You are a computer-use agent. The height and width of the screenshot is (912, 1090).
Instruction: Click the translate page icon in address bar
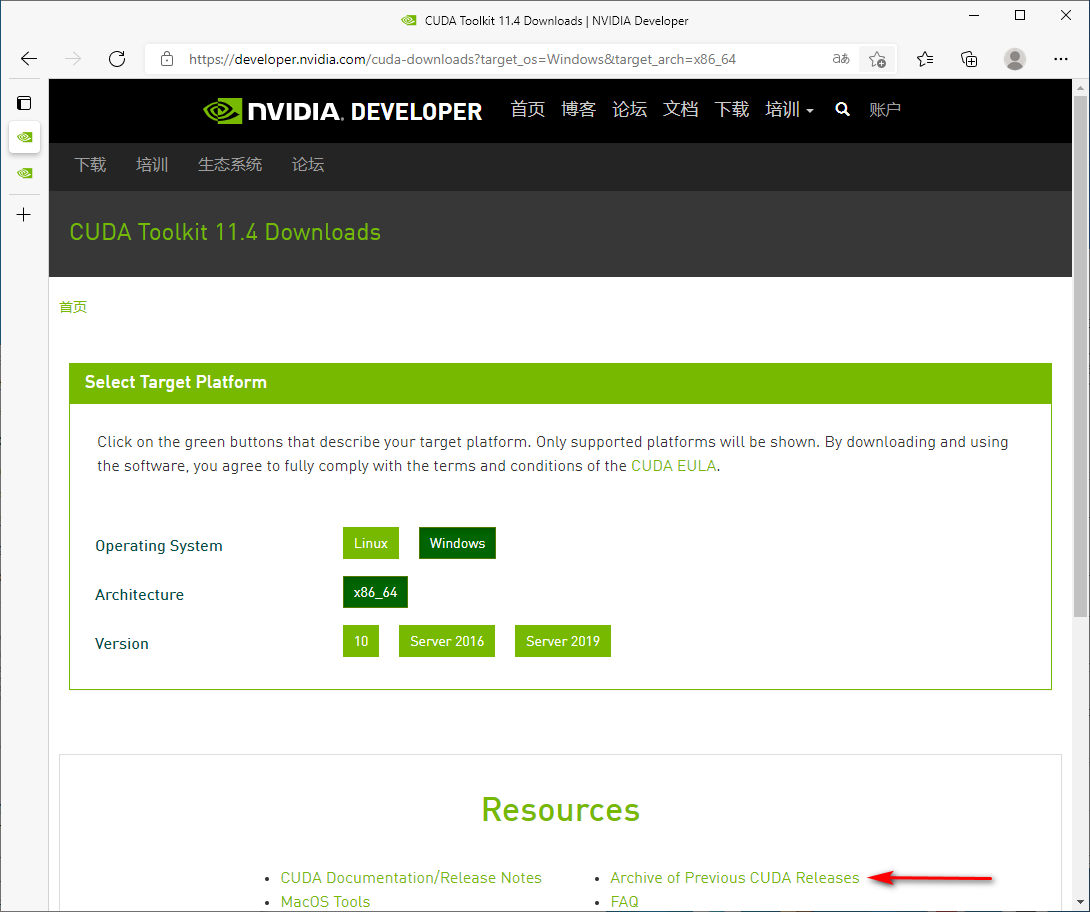841,59
